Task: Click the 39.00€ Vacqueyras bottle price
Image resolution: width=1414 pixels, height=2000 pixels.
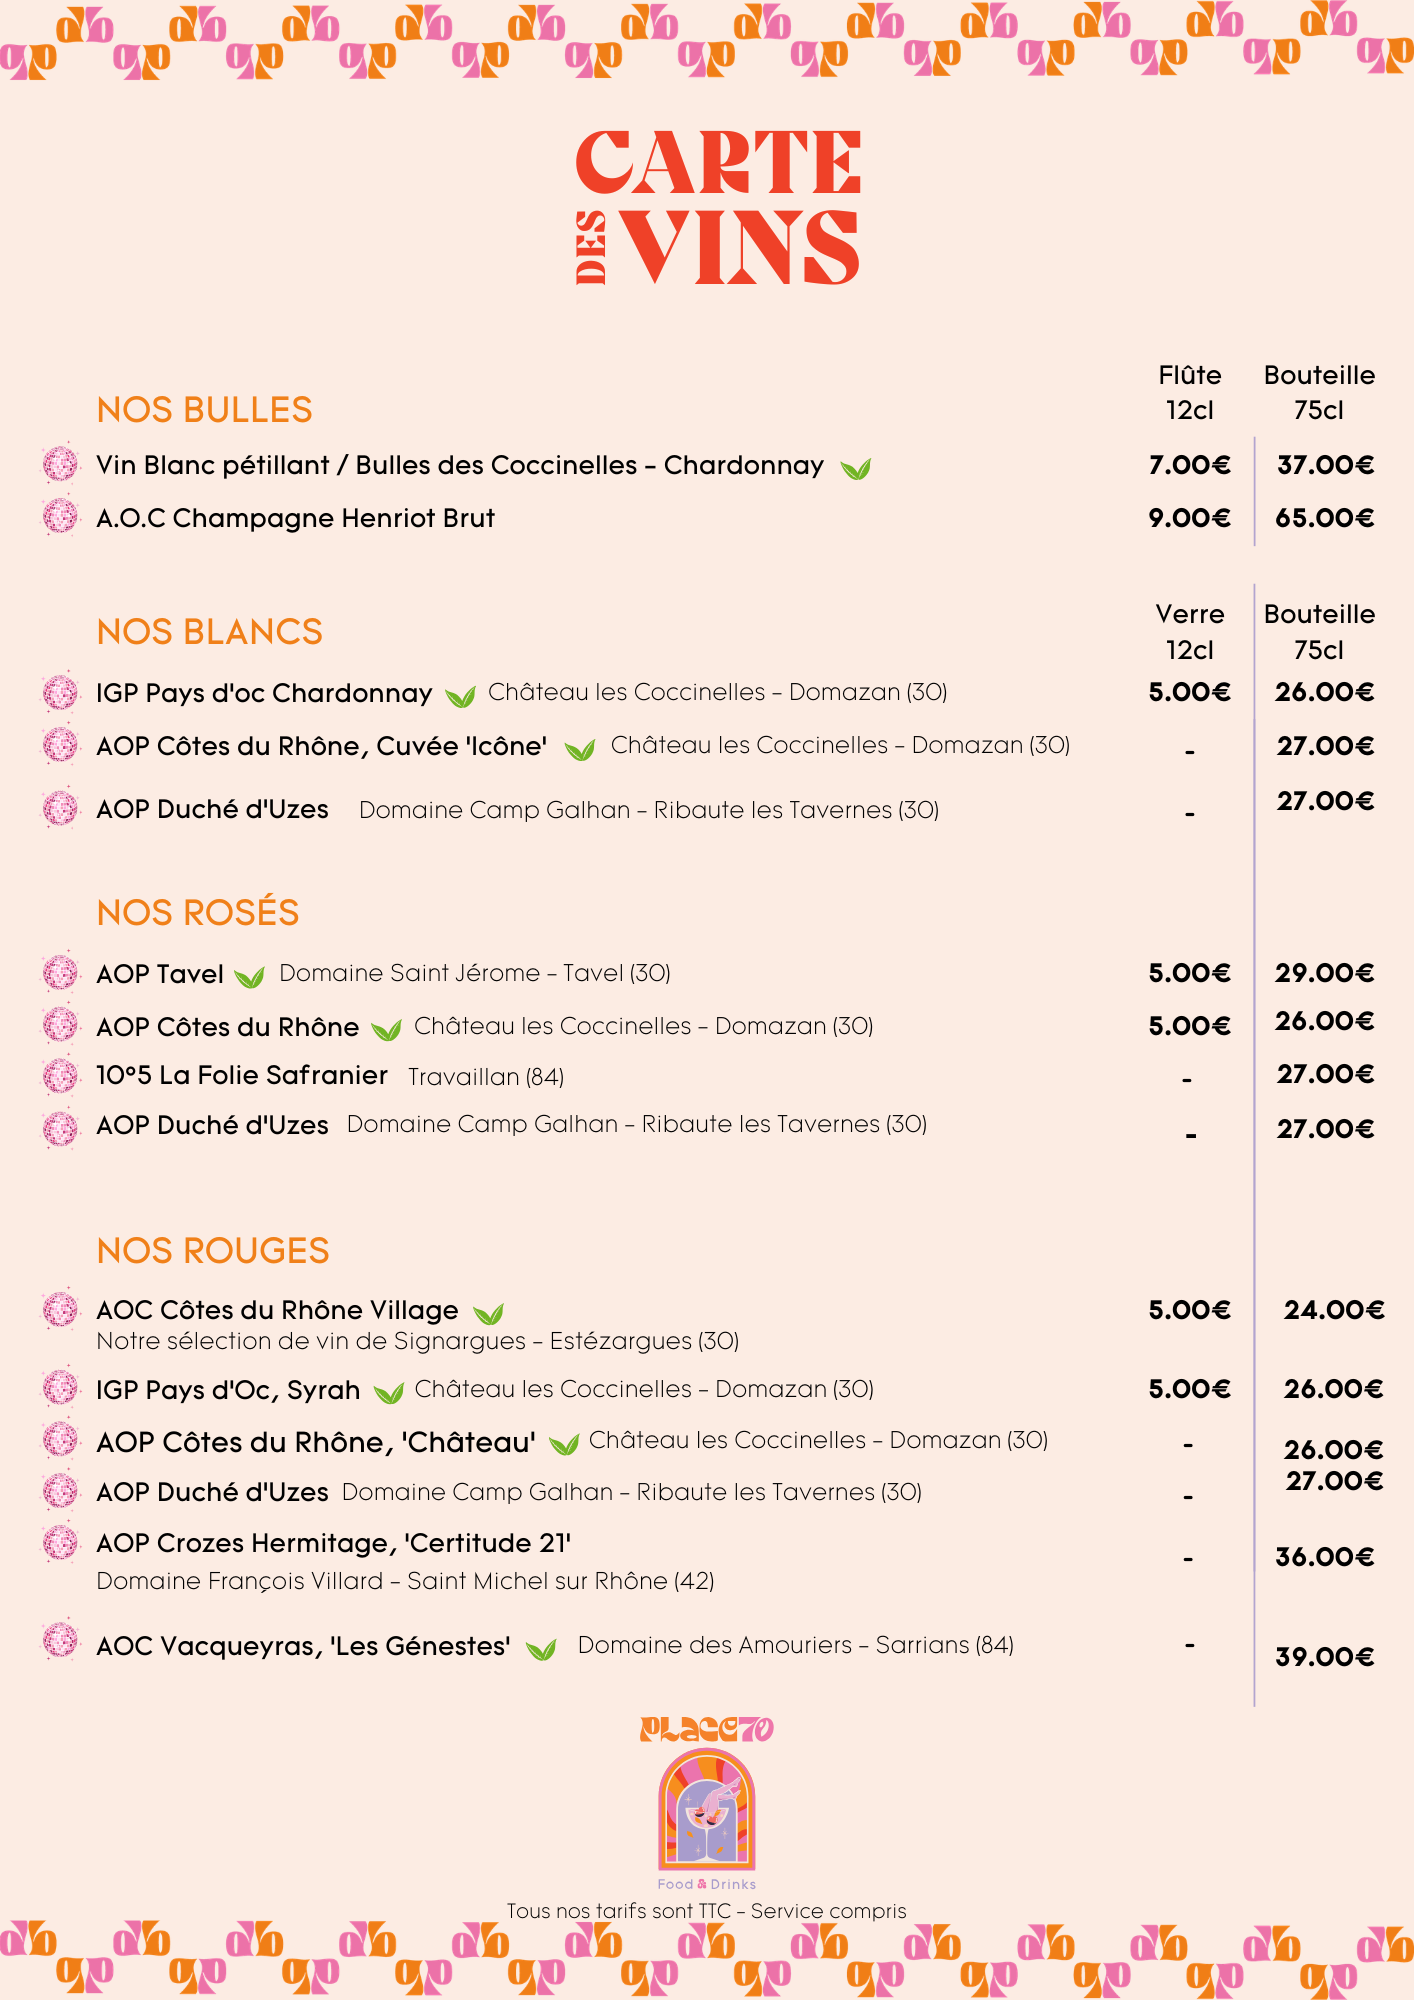Action: [1324, 1657]
